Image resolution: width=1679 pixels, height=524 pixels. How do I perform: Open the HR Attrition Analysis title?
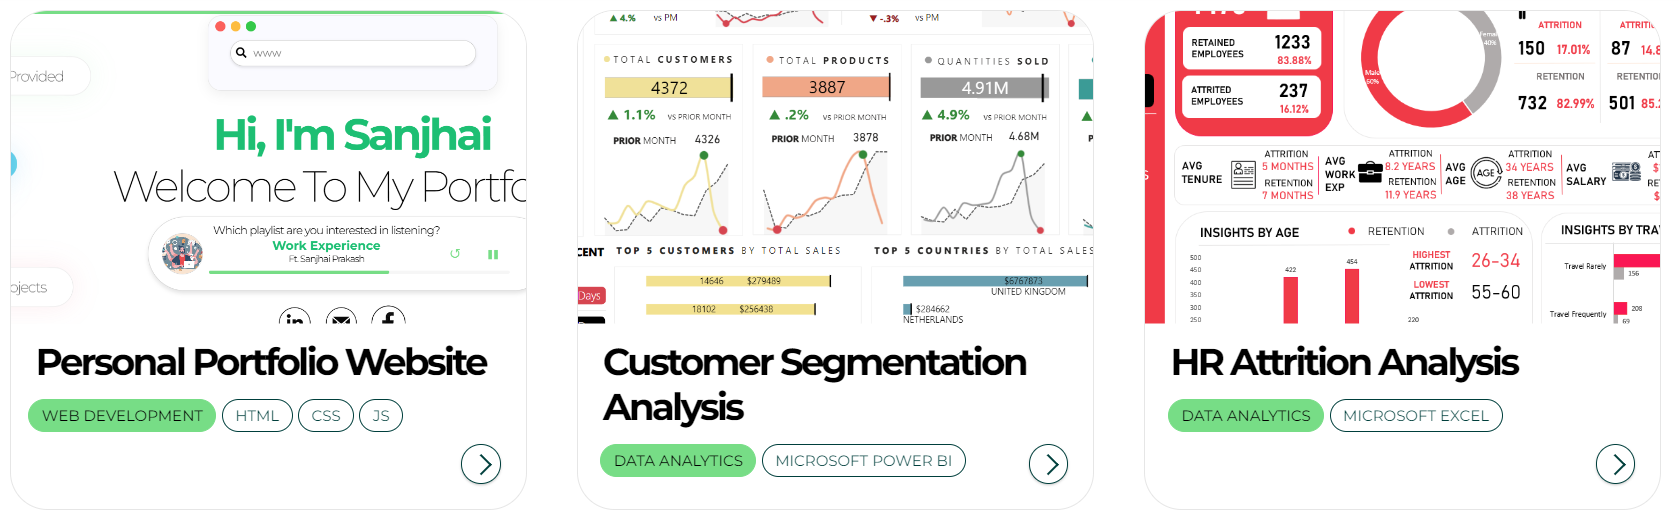pos(1345,362)
